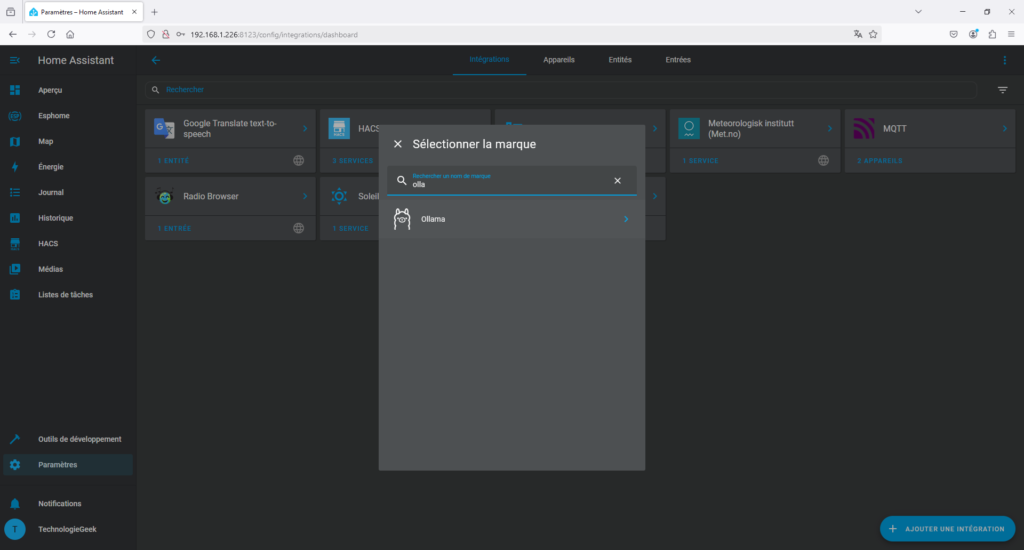Open the Map sidebar item
1024x550 pixels.
click(45, 141)
